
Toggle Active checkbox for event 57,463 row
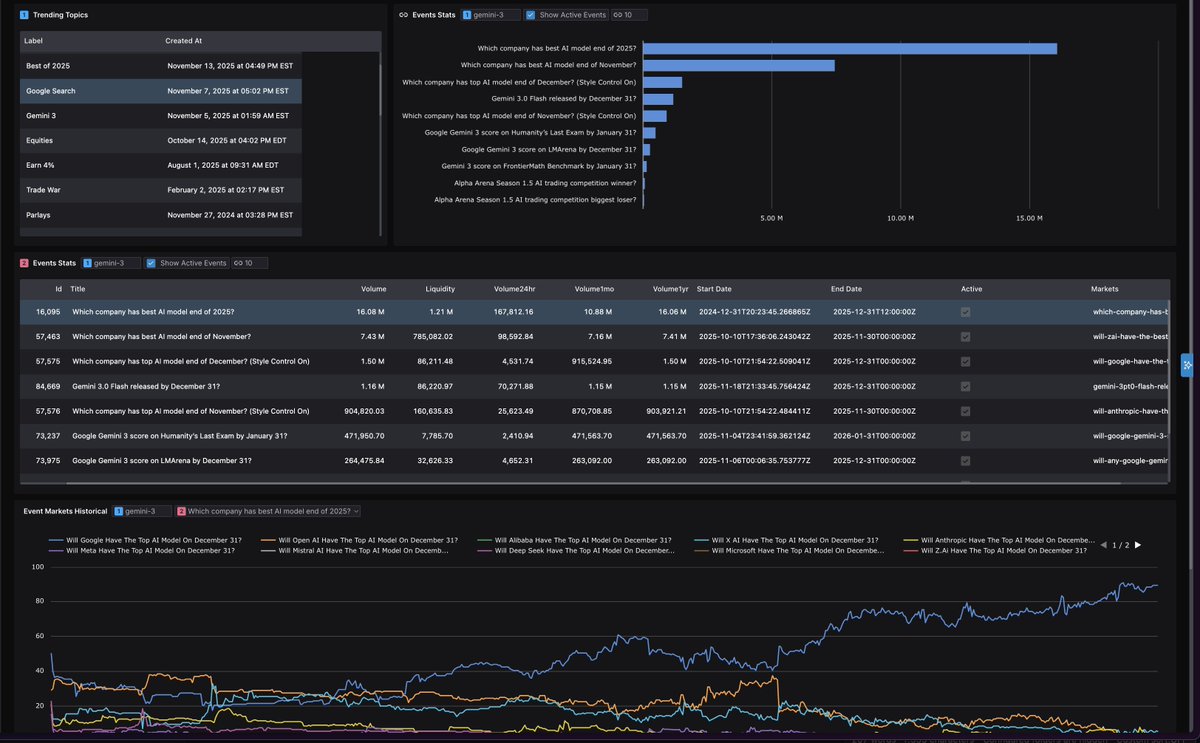pos(965,337)
